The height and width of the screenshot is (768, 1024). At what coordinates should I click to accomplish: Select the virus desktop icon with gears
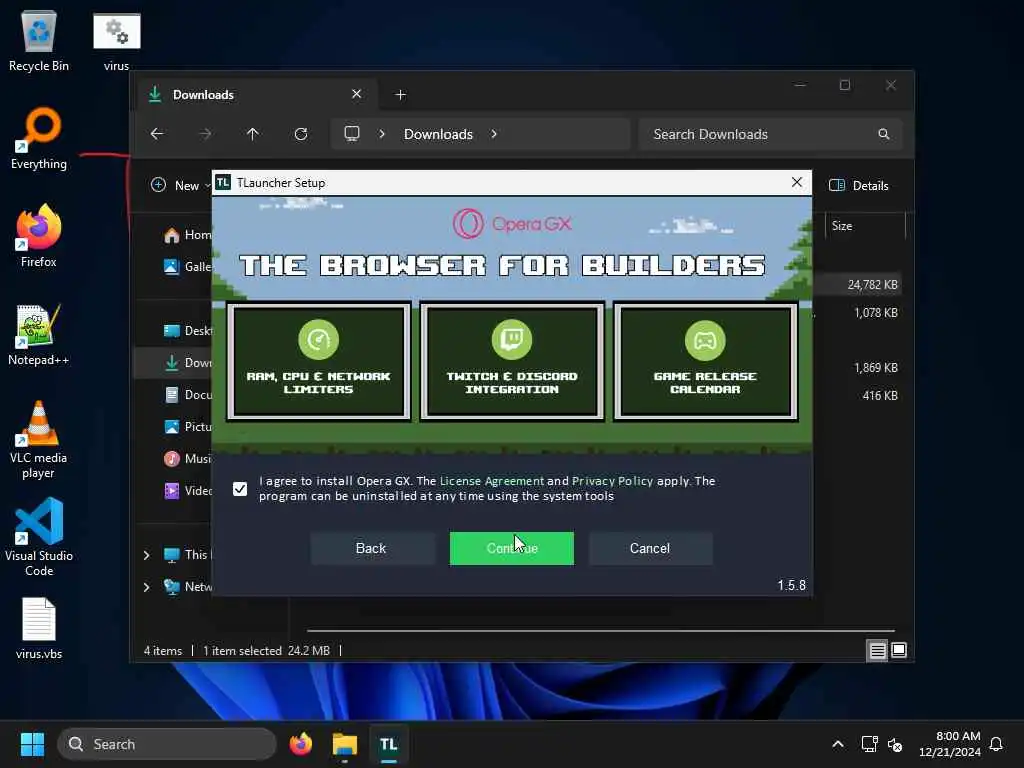pos(116,40)
